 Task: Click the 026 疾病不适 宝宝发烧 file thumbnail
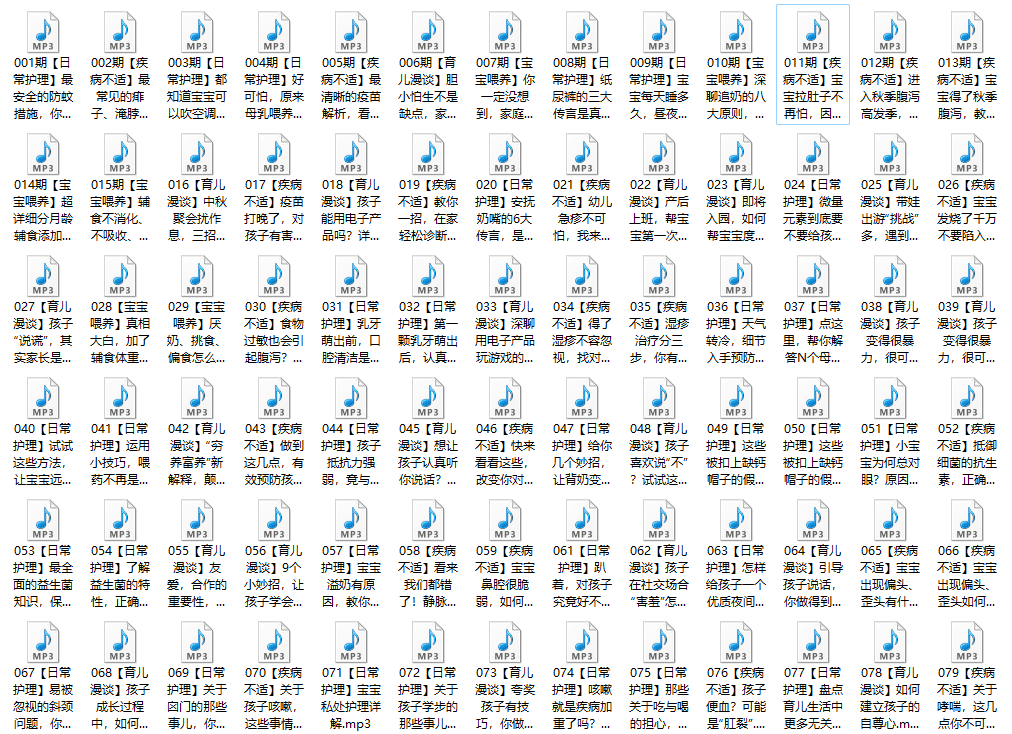(967, 154)
